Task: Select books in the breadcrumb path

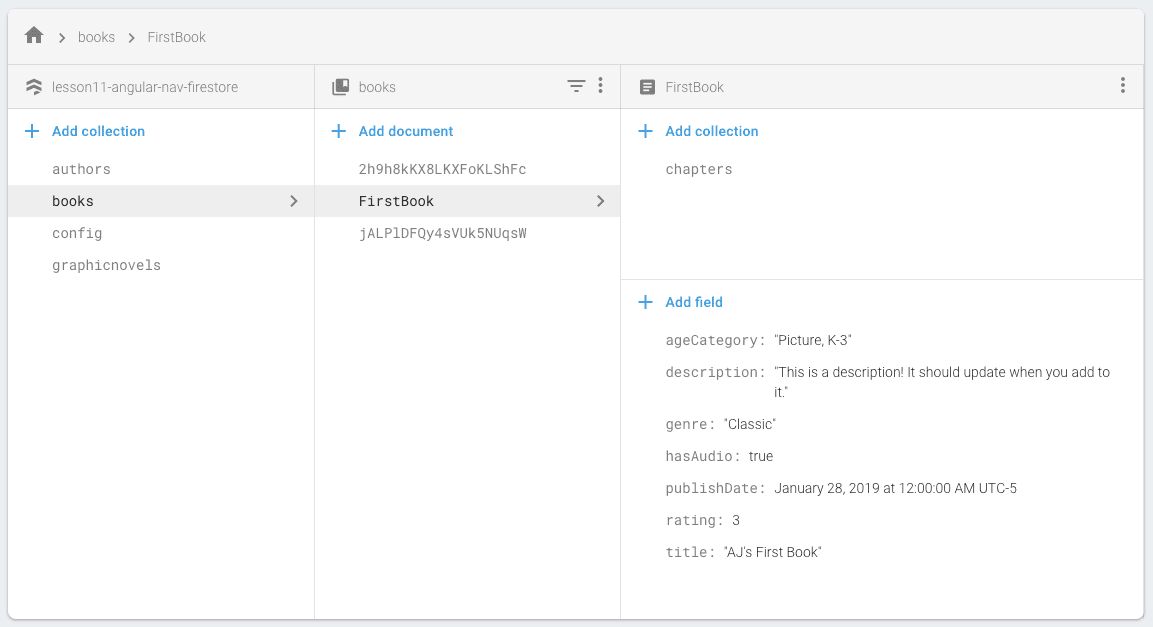Action: click(96, 37)
